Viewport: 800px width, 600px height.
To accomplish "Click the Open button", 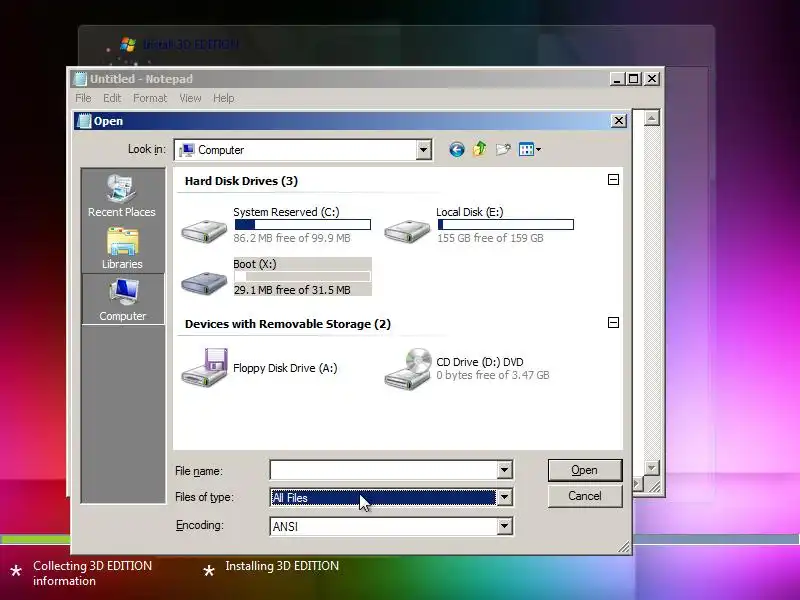I will click(x=585, y=470).
